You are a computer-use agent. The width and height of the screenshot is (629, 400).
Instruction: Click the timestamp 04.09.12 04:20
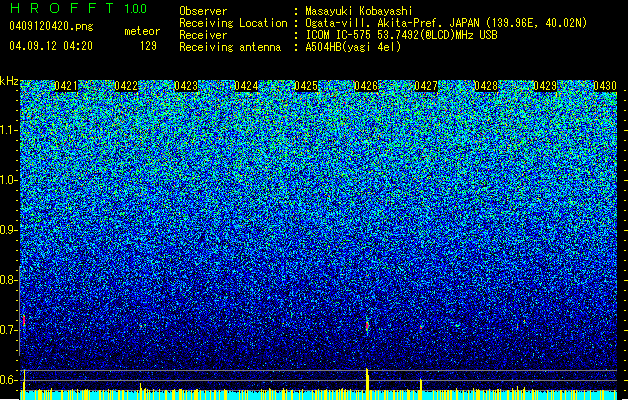point(51,46)
